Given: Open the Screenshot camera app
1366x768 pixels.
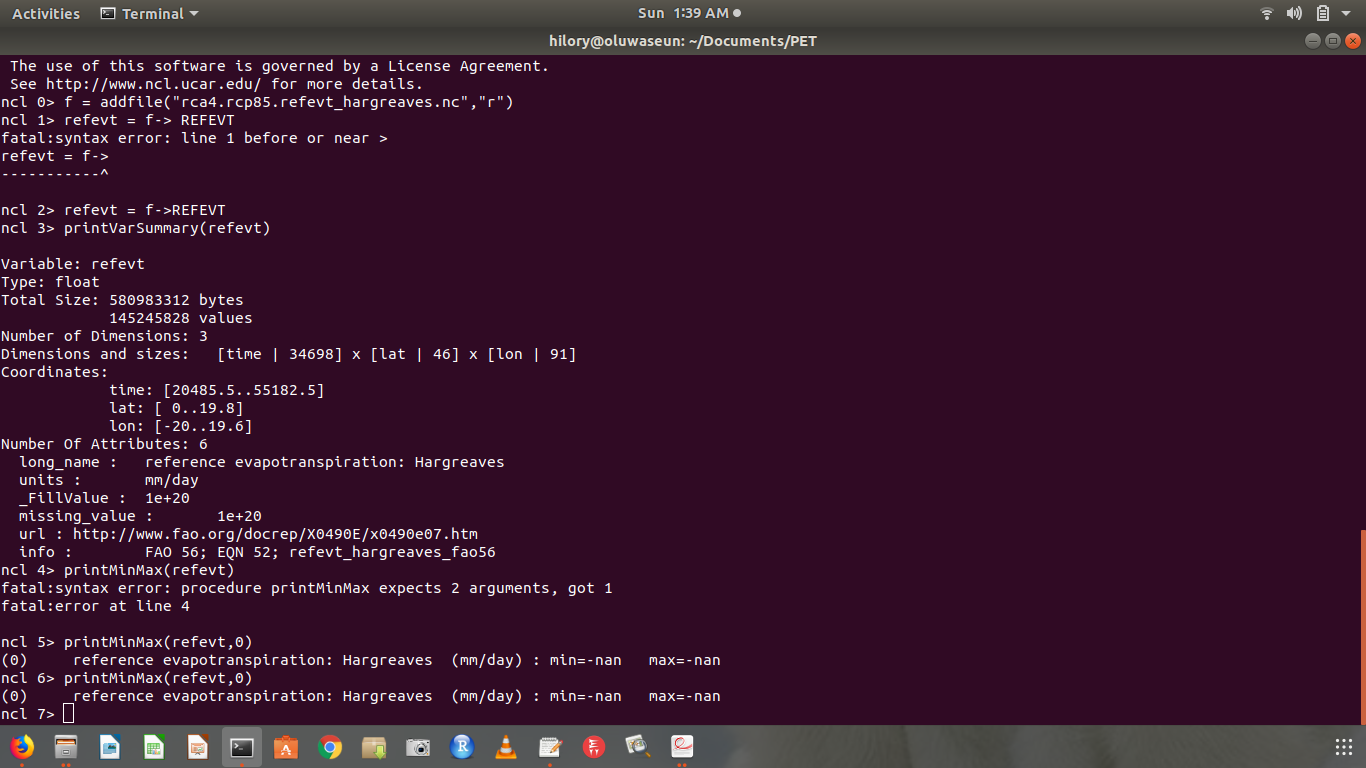Looking at the screenshot, I should pos(418,747).
